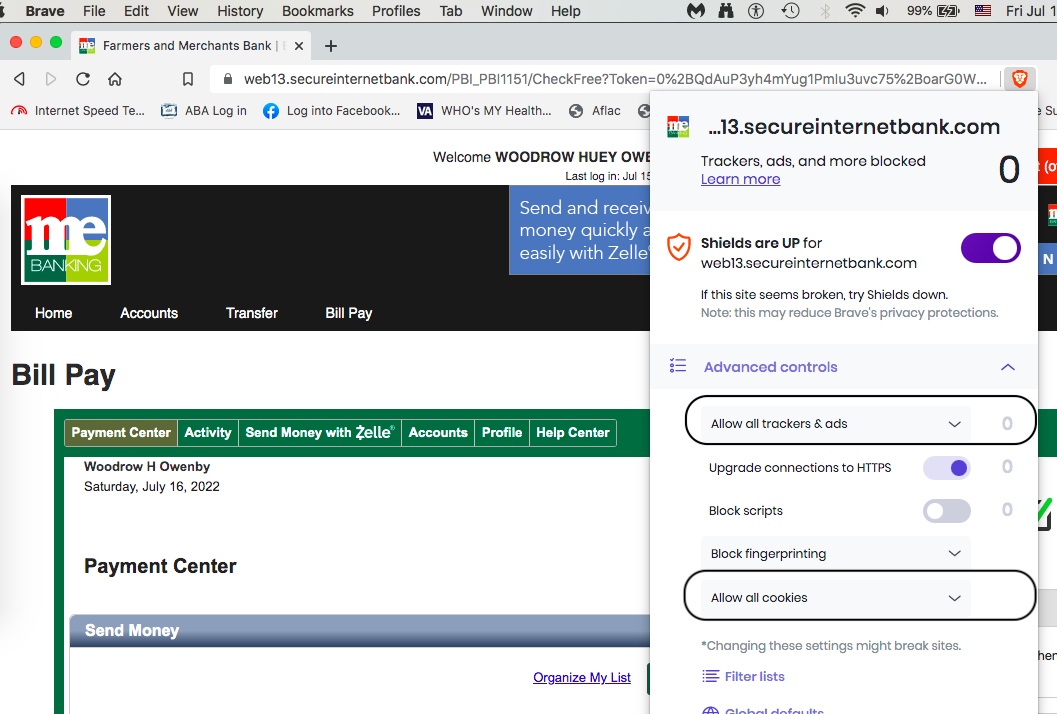Open the accessibility menu bar icon

[756, 11]
